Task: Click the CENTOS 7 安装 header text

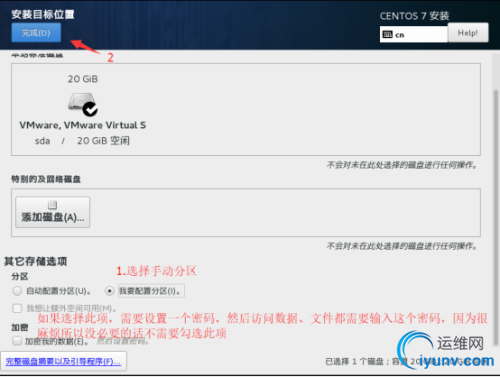Action: point(414,16)
